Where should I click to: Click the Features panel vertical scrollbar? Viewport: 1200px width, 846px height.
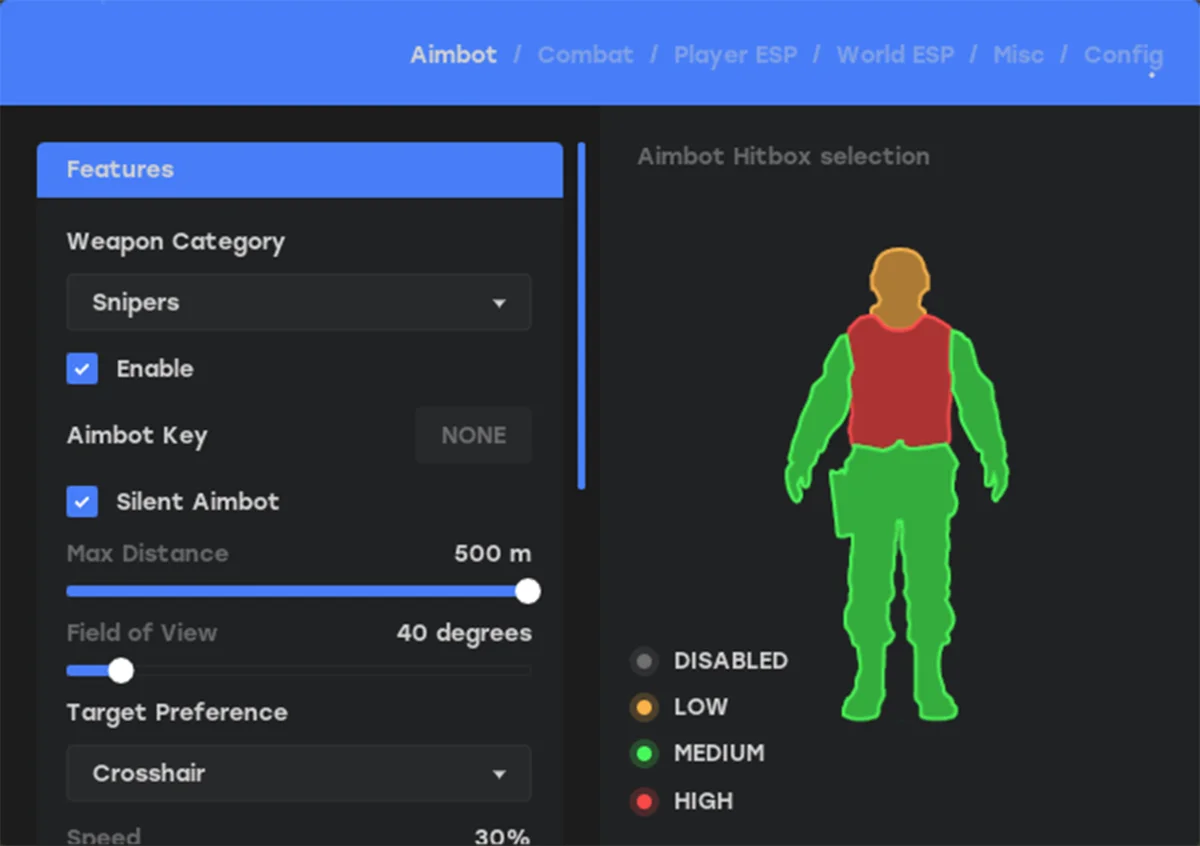[x=582, y=316]
